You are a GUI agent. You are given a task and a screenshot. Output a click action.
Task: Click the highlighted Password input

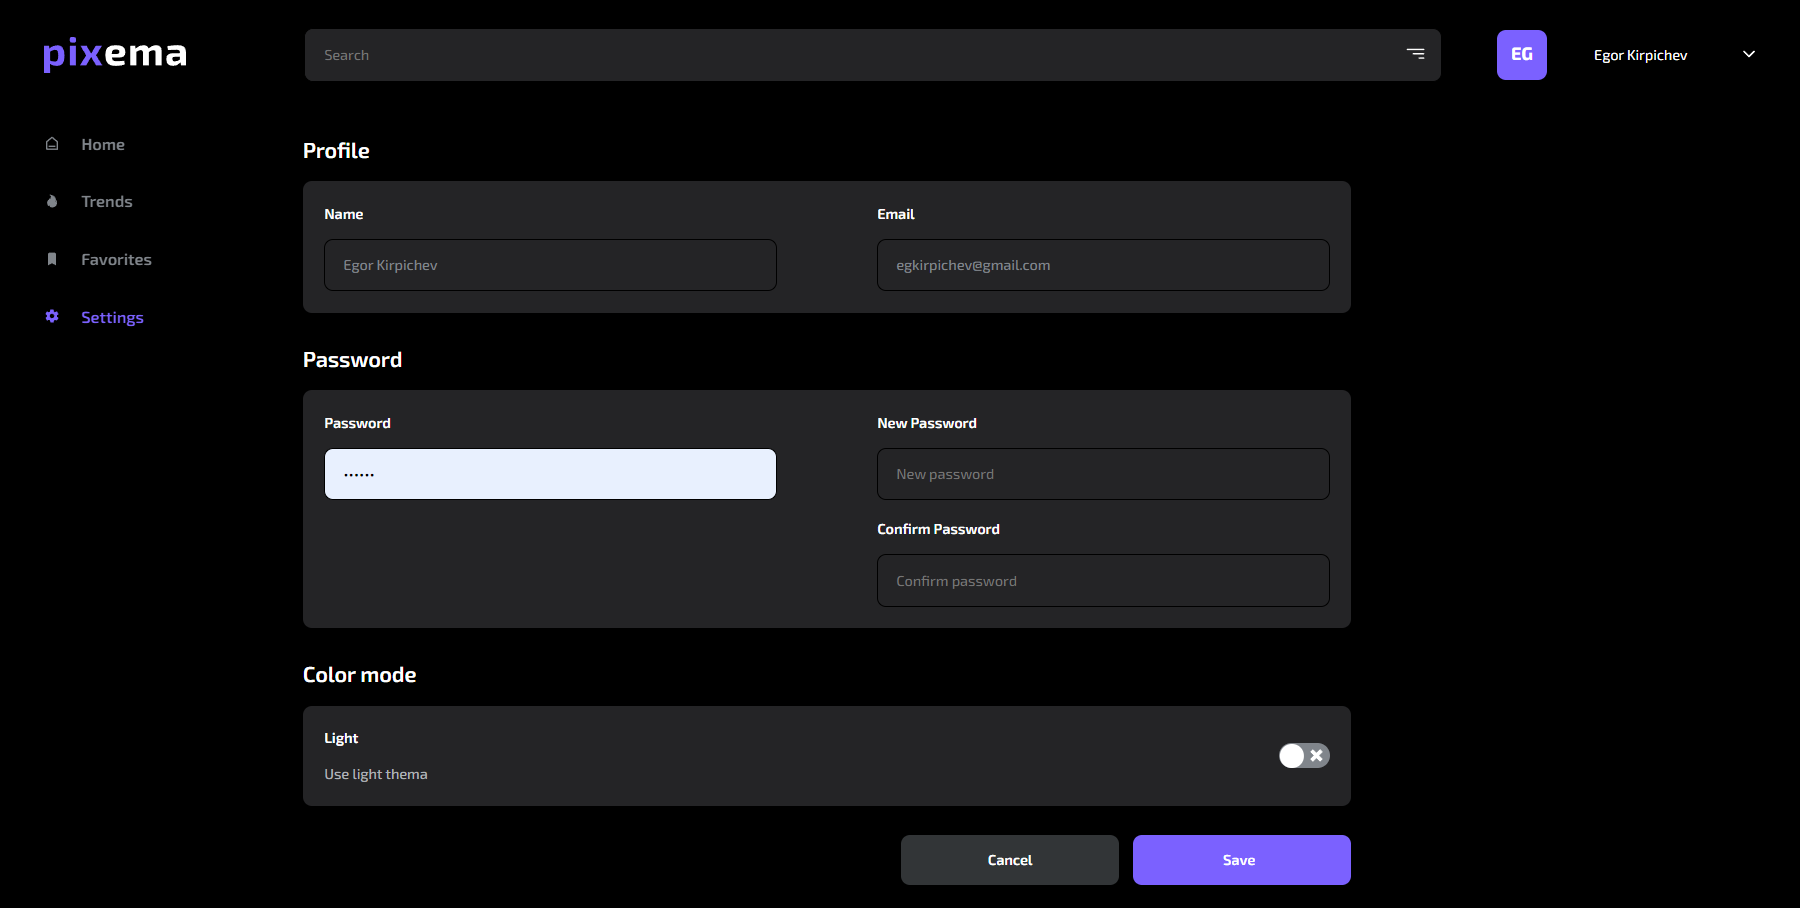click(549, 473)
